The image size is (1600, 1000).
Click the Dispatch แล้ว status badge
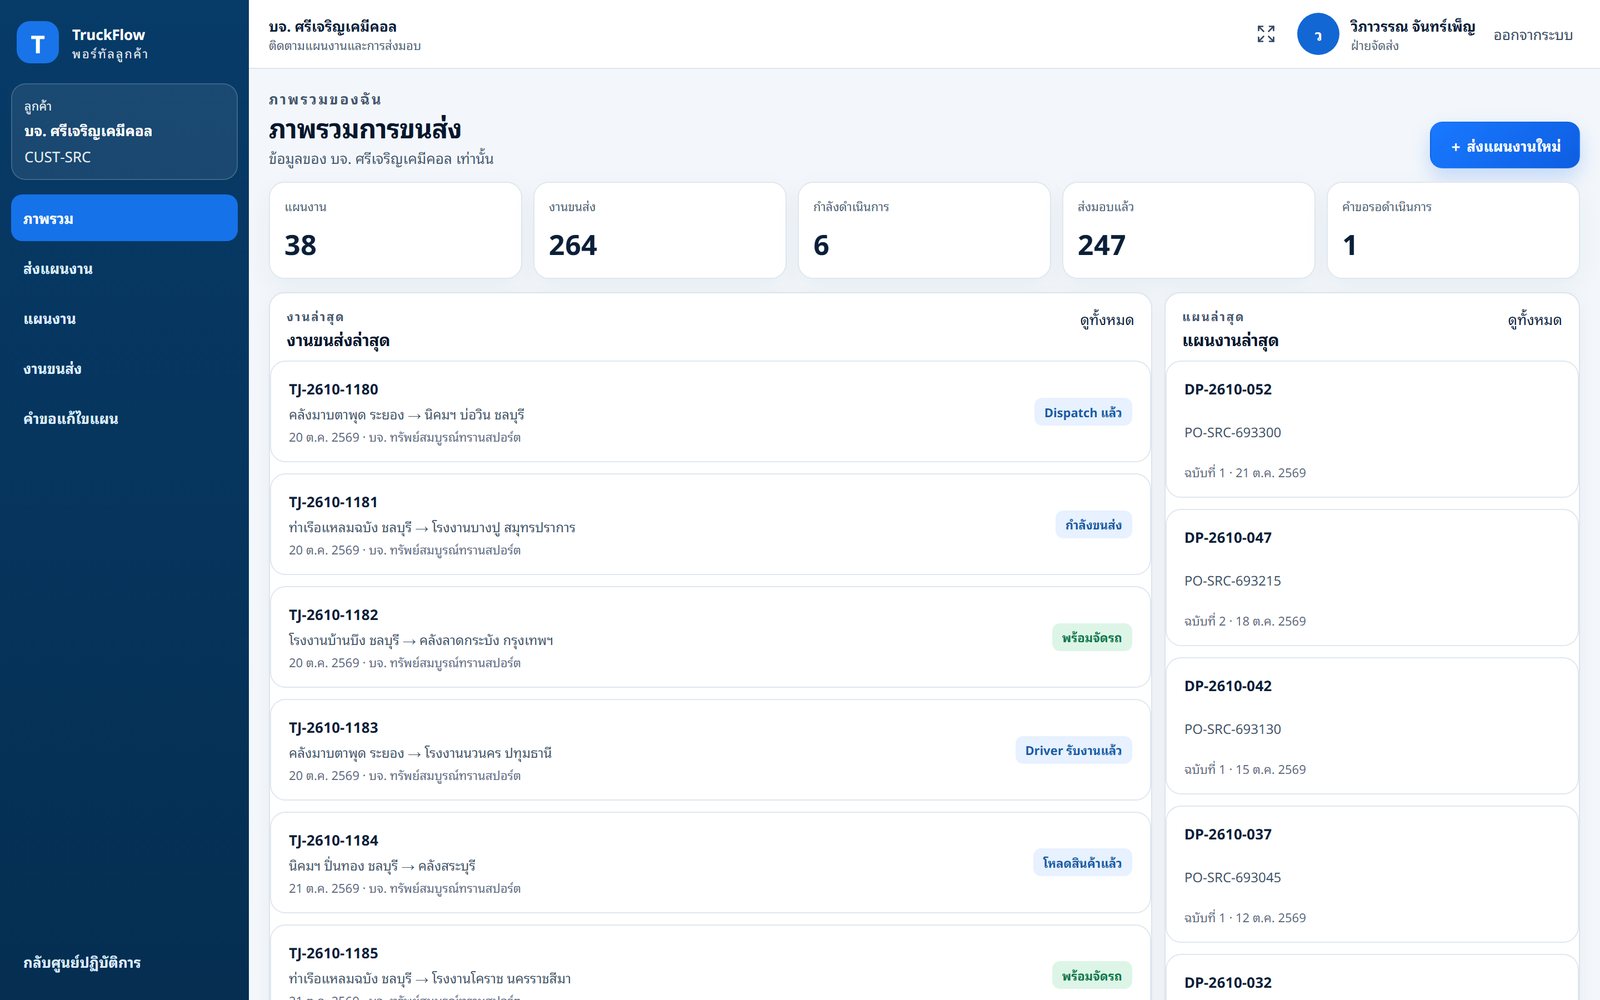click(x=1083, y=412)
